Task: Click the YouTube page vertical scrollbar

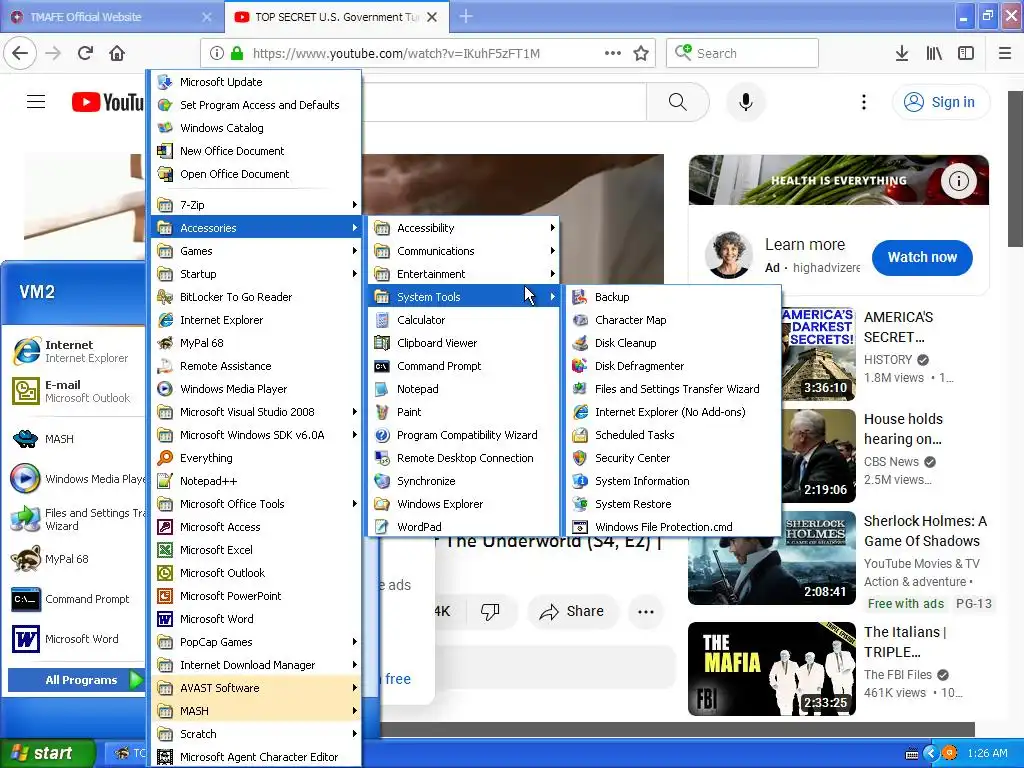Action: coord(1015,168)
